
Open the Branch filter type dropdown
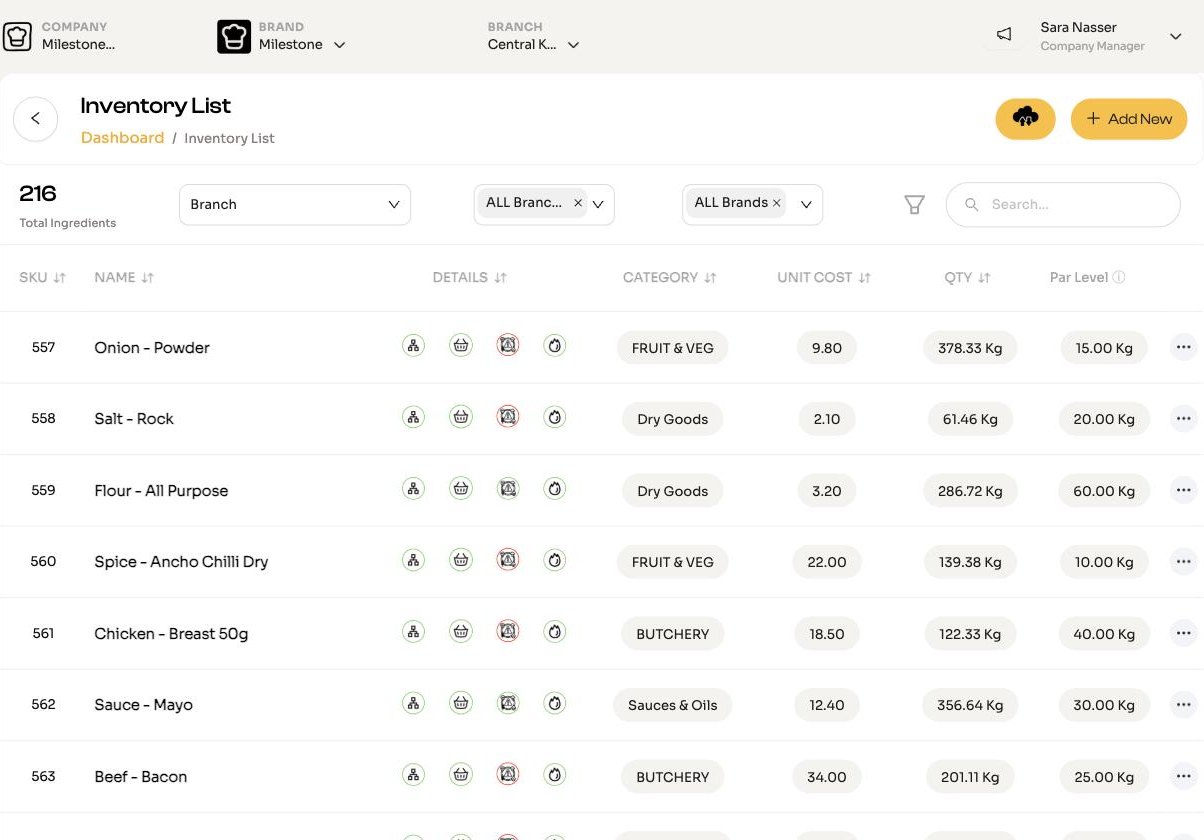(x=295, y=204)
